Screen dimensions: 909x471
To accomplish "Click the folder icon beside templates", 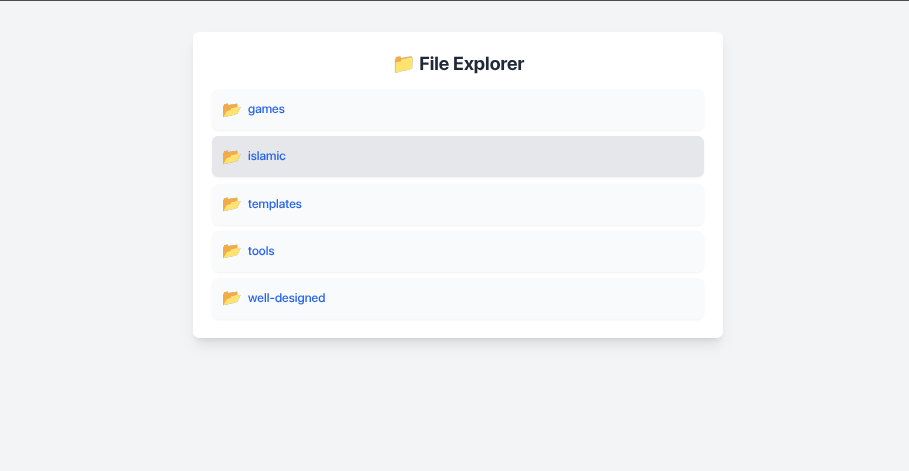I will [231, 204].
